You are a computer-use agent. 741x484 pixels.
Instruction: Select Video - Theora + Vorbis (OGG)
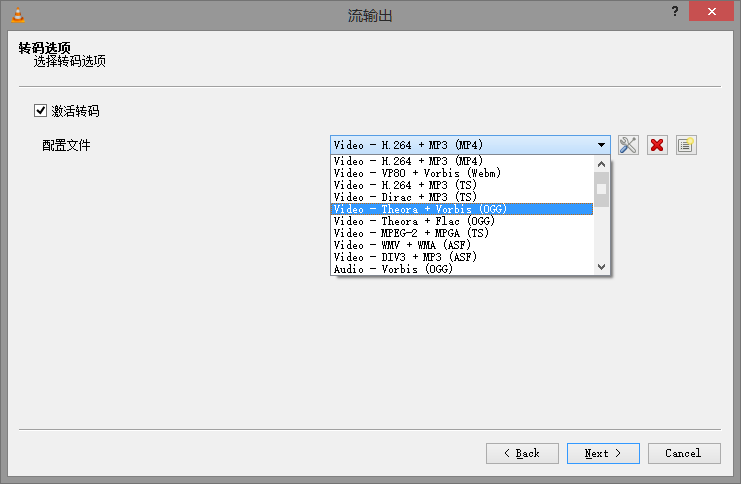(462, 209)
